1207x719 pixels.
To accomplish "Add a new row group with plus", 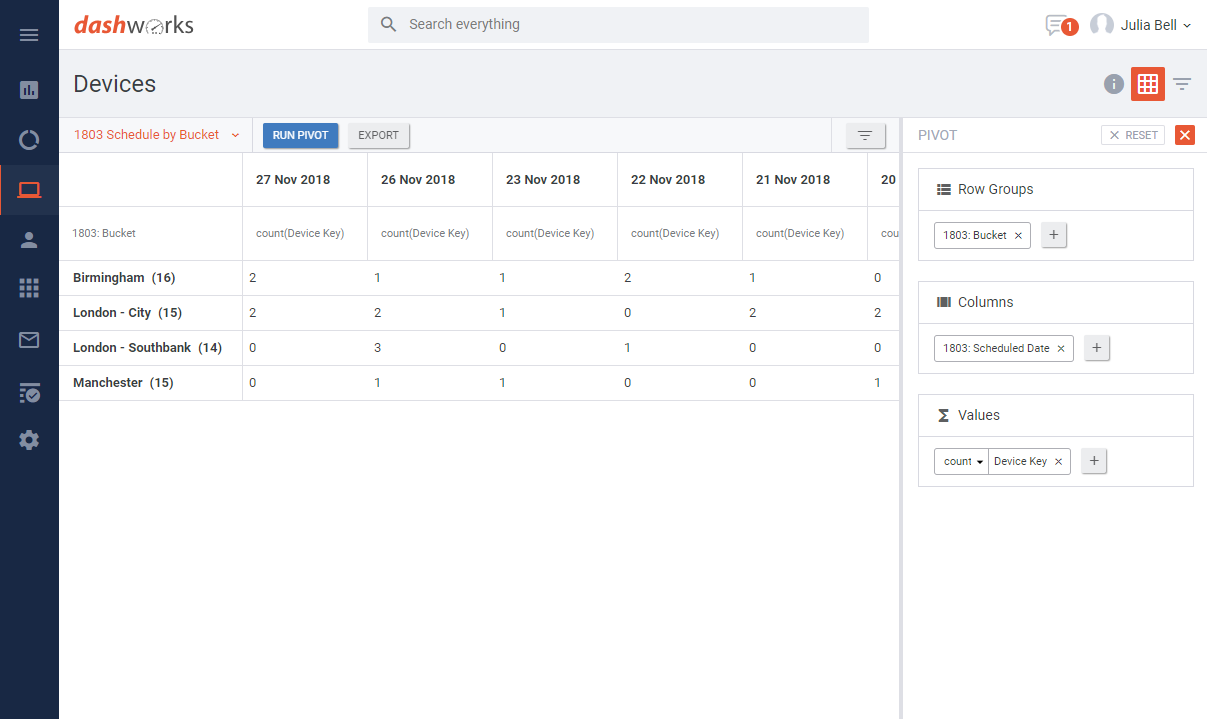I will click(x=1054, y=235).
